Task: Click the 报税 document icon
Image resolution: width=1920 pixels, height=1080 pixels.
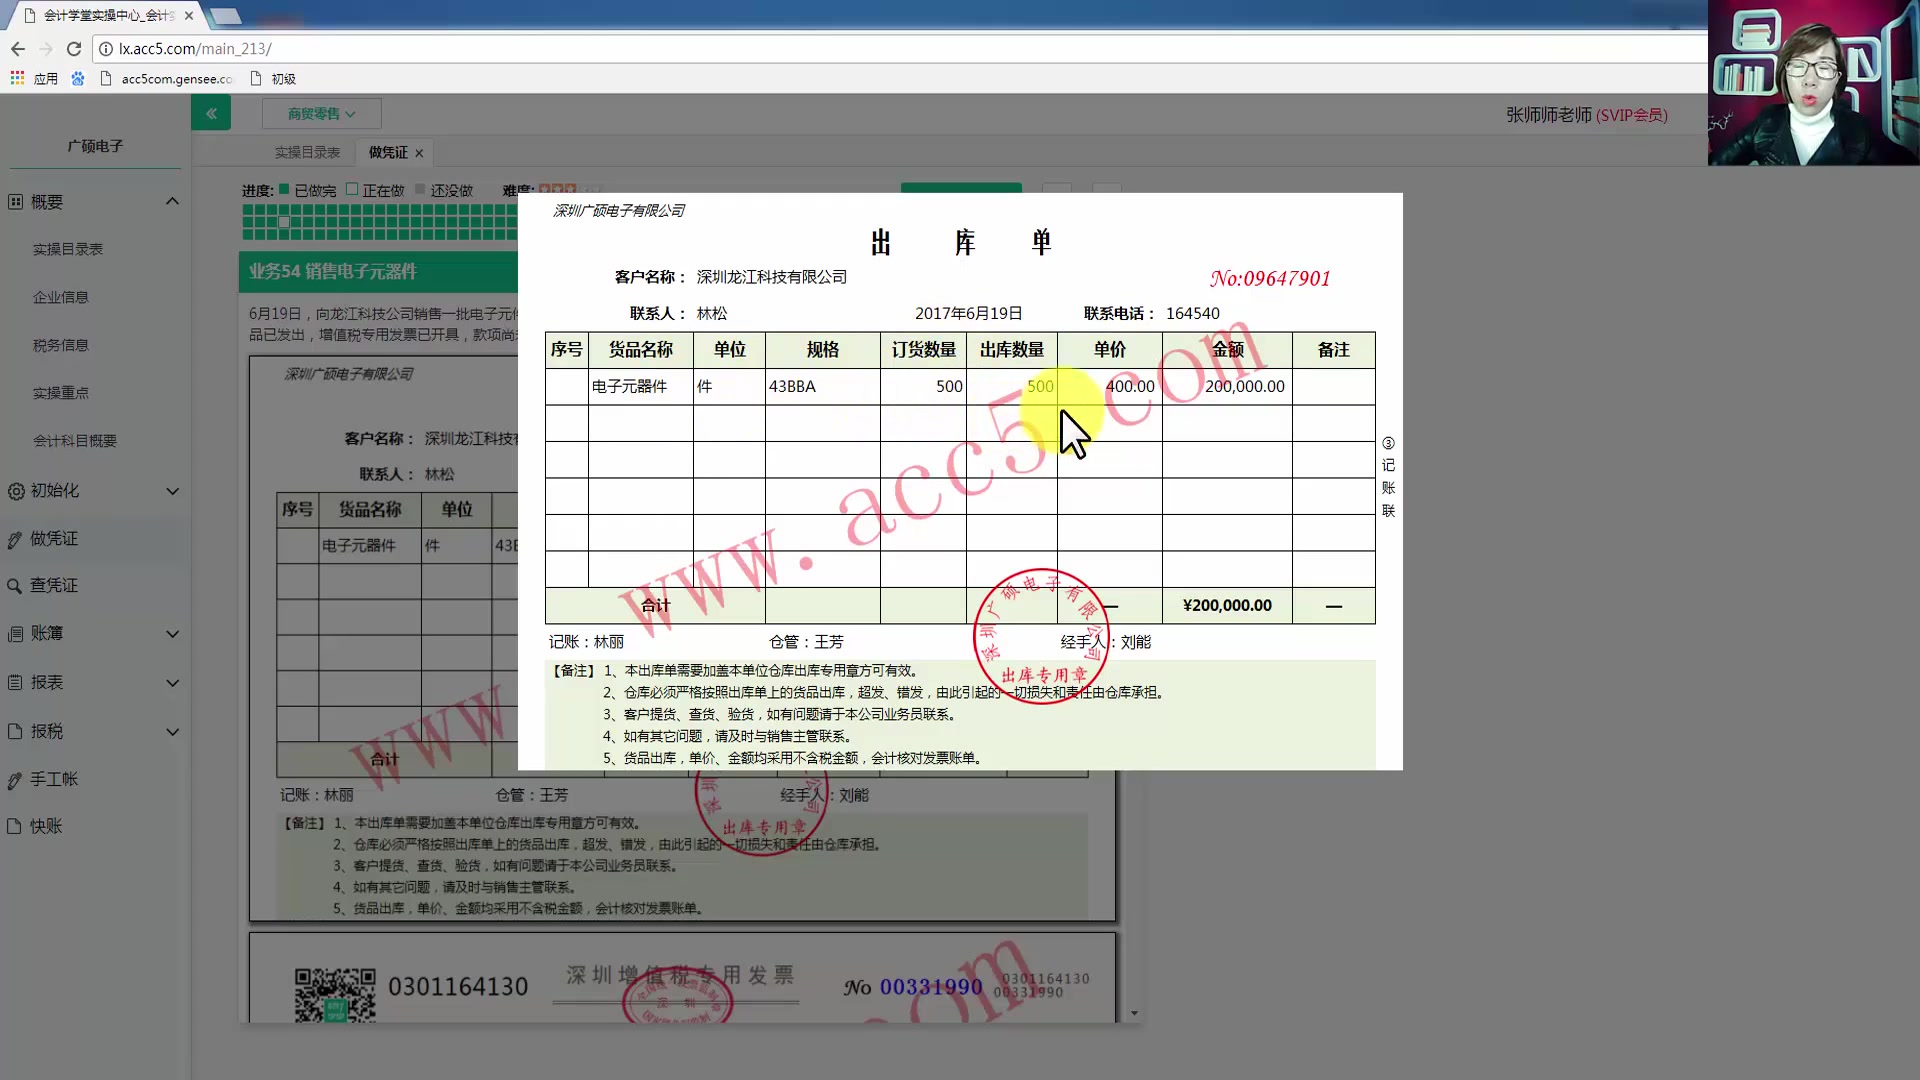Action: [x=15, y=731]
